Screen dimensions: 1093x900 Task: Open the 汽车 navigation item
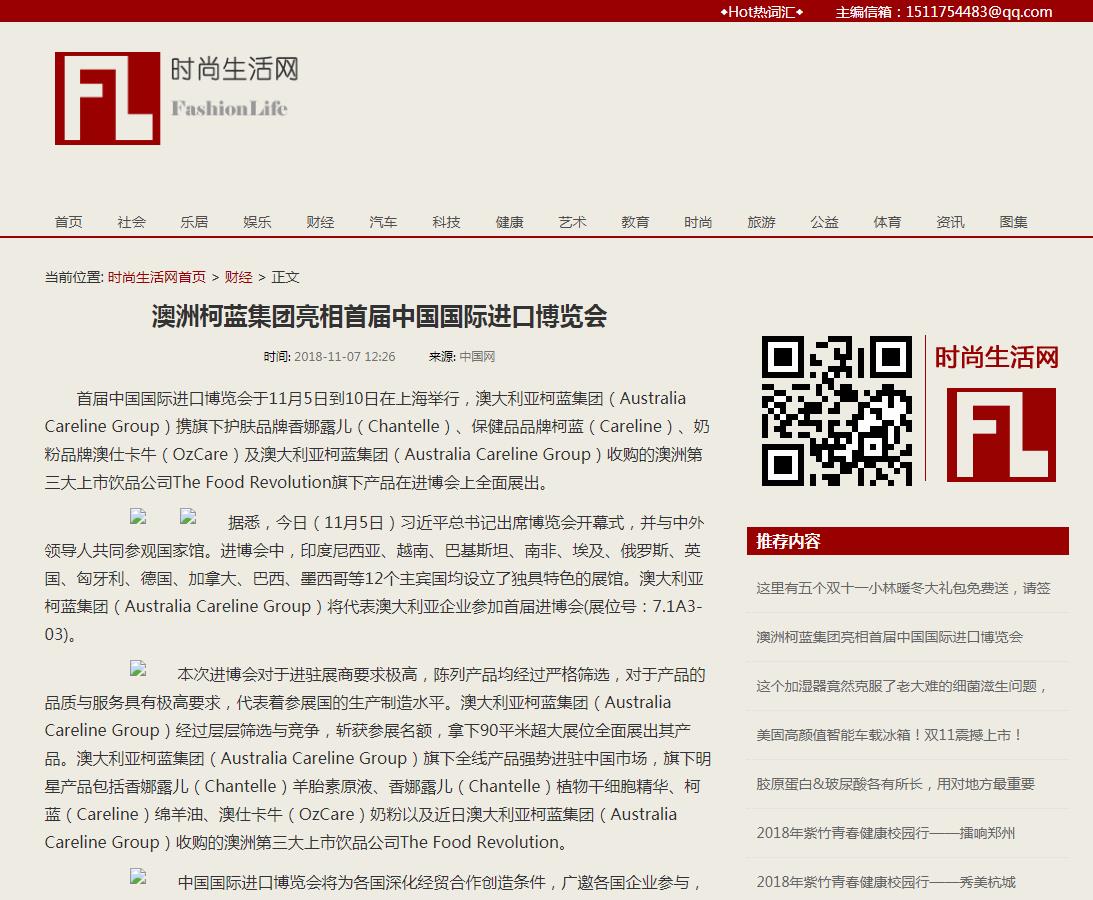point(383,222)
